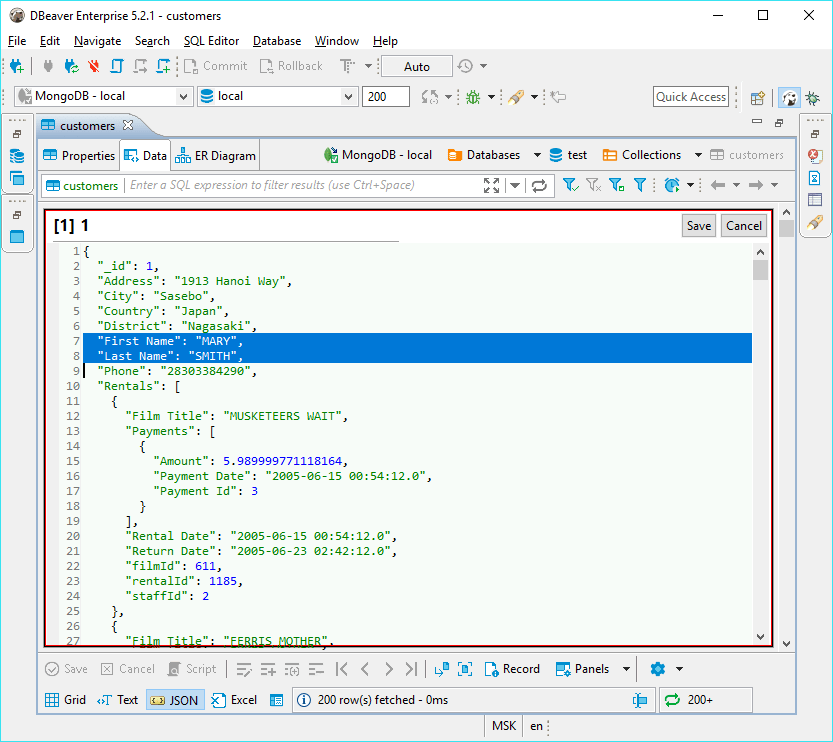This screenshot has width=833, height=742.
Task: Expand the filter input panel icon
Action: 491,185
